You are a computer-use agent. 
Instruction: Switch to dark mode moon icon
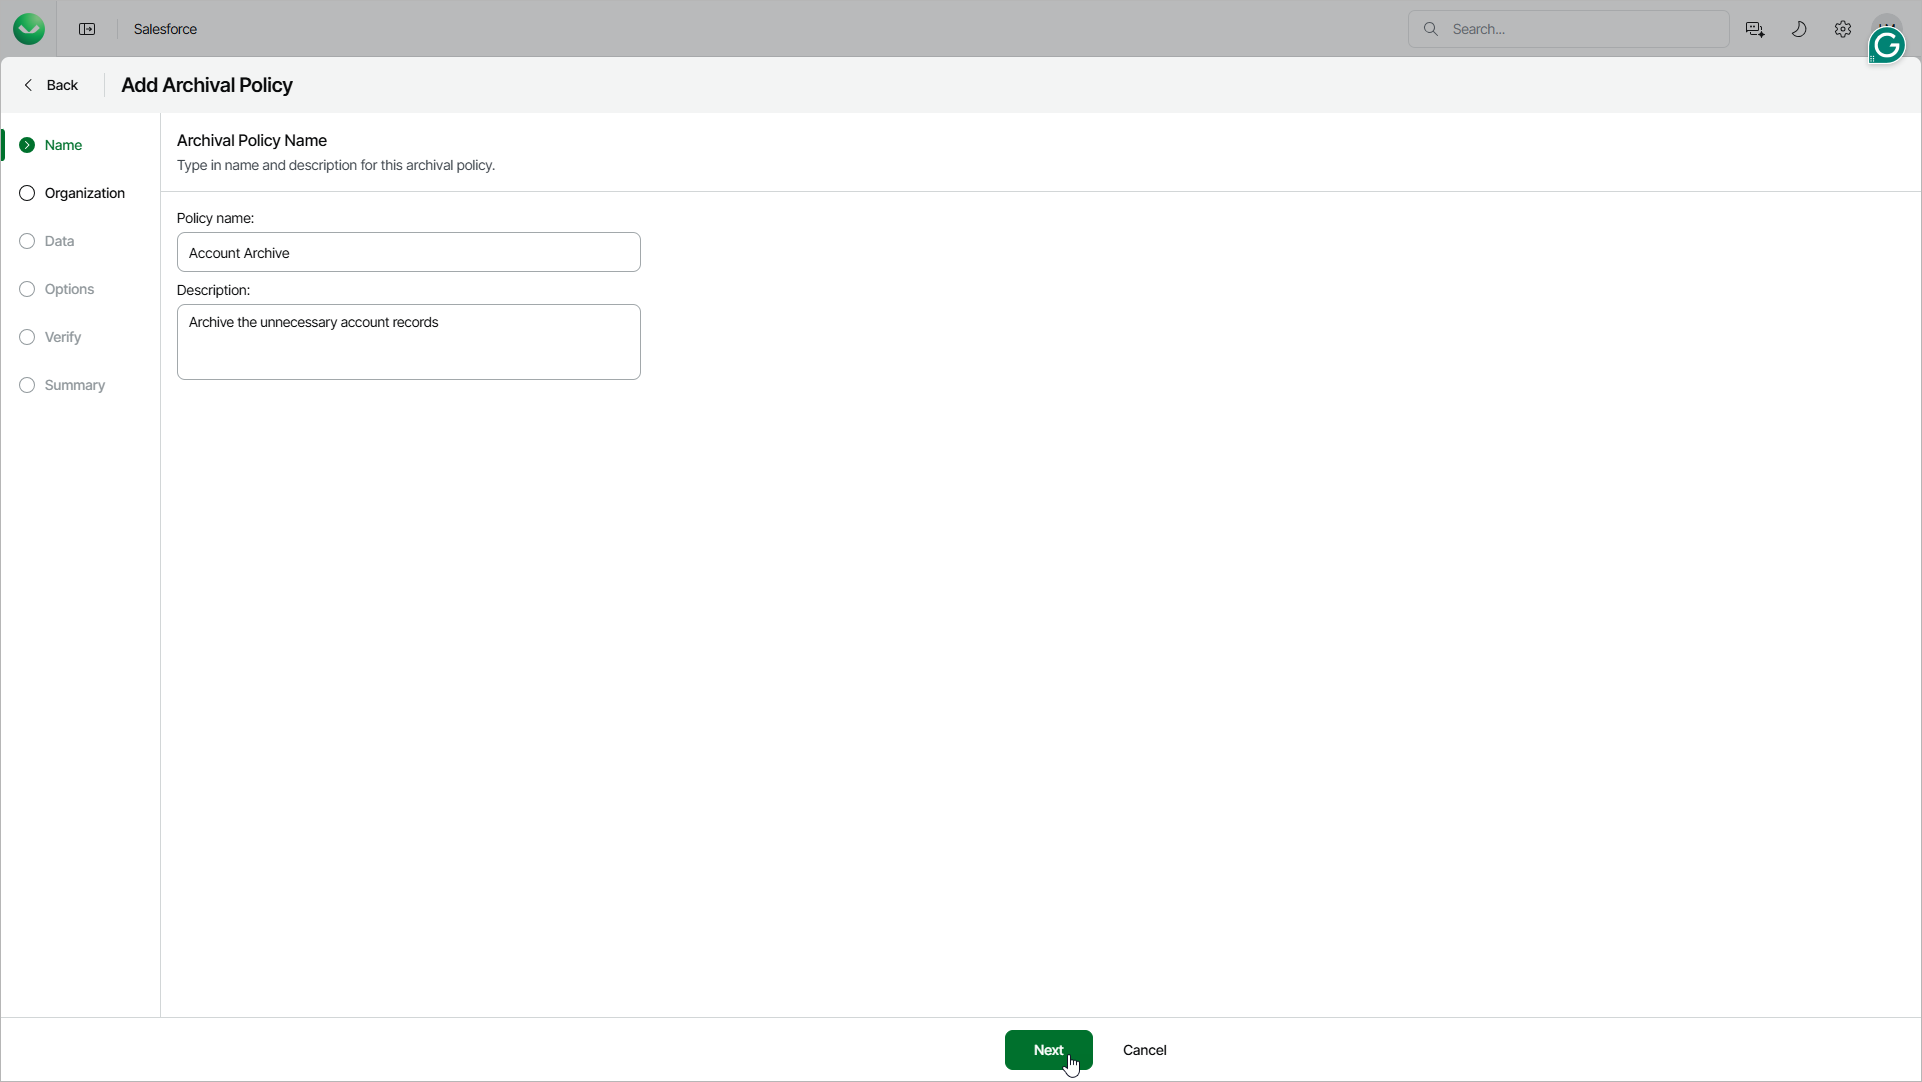(x=1798, y=29)
